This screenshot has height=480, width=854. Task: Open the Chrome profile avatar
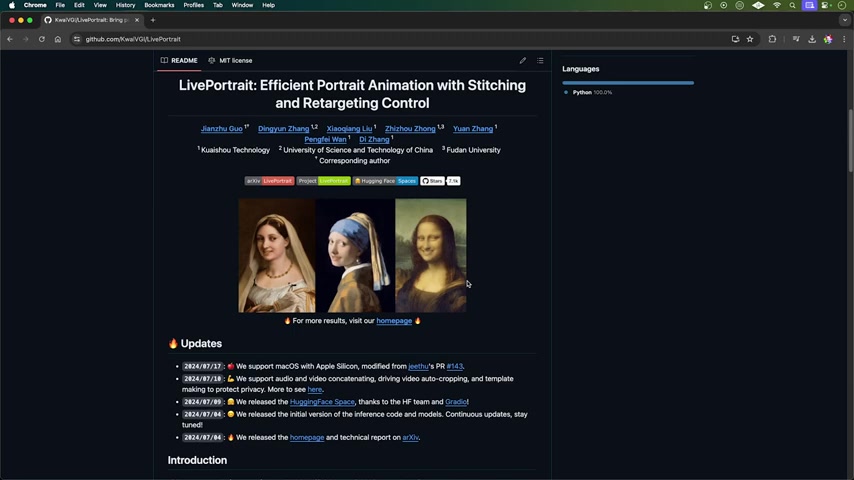click(x=828, y=39)
